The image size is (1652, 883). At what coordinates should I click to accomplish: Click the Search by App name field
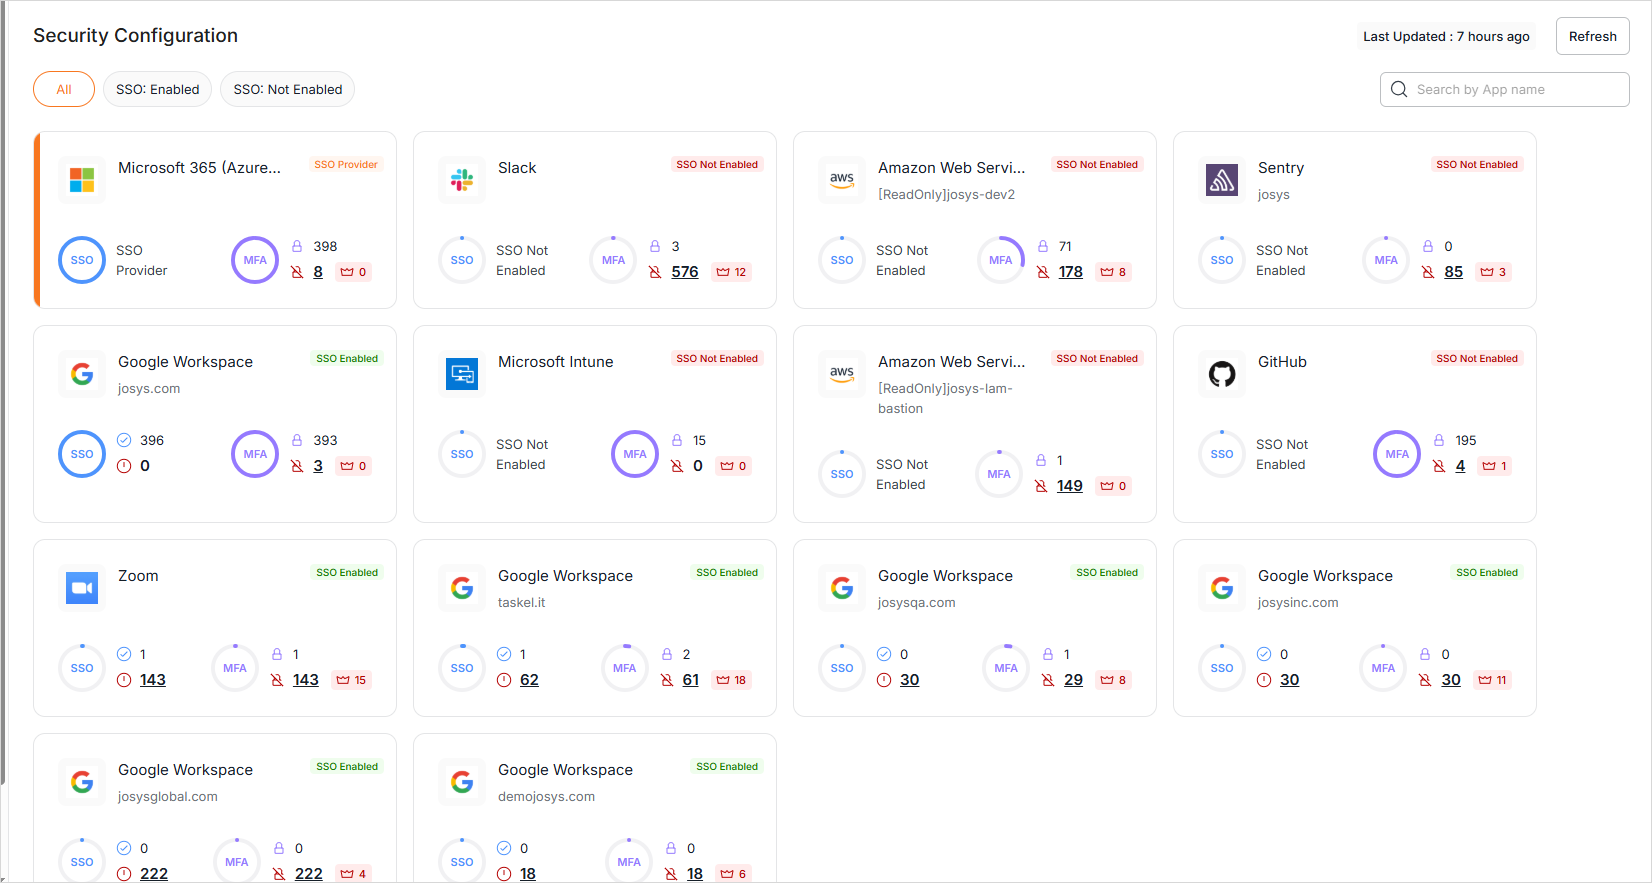click(1505, 89)
